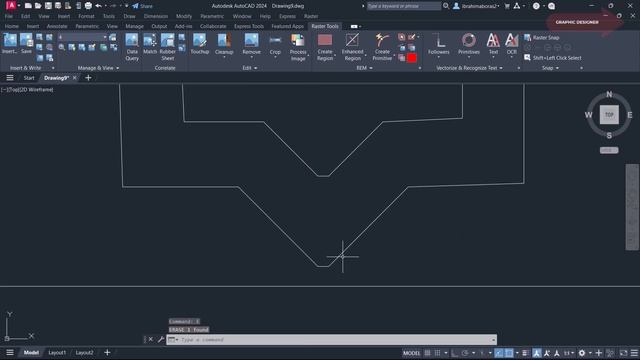Open the Draw menu

129,16
